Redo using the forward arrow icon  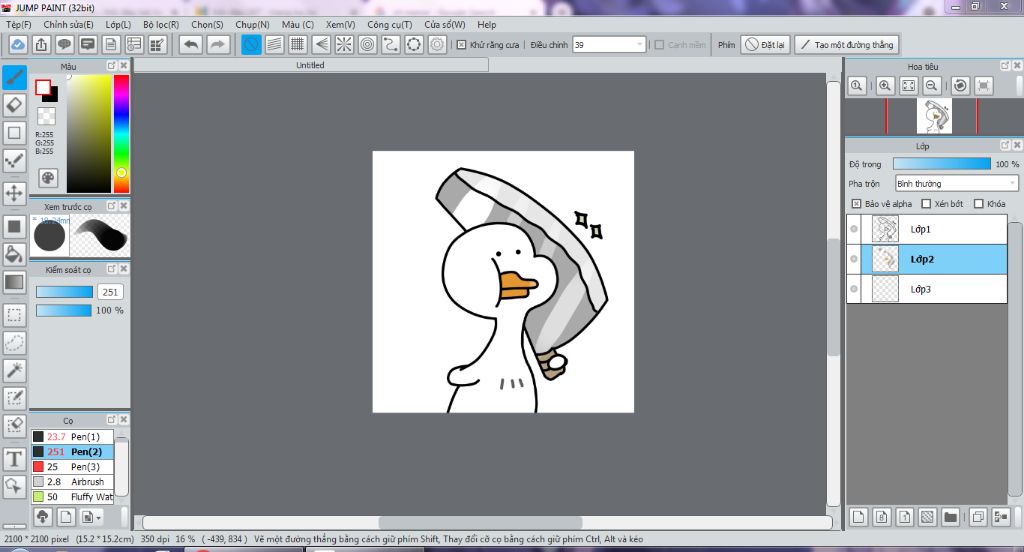217,44
